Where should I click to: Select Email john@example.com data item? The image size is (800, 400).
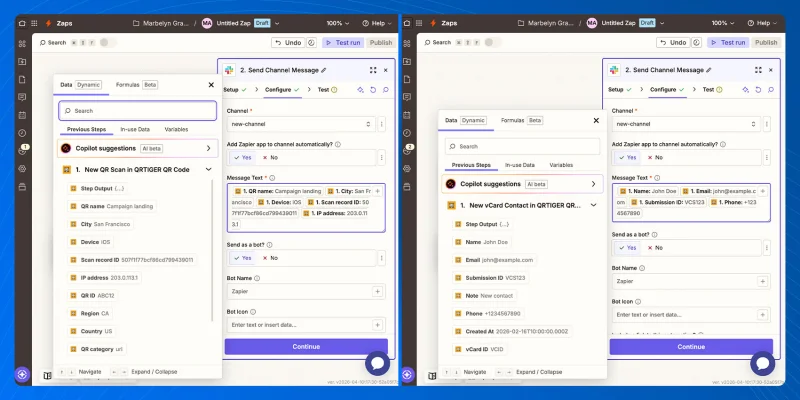[x=494, y=260]
